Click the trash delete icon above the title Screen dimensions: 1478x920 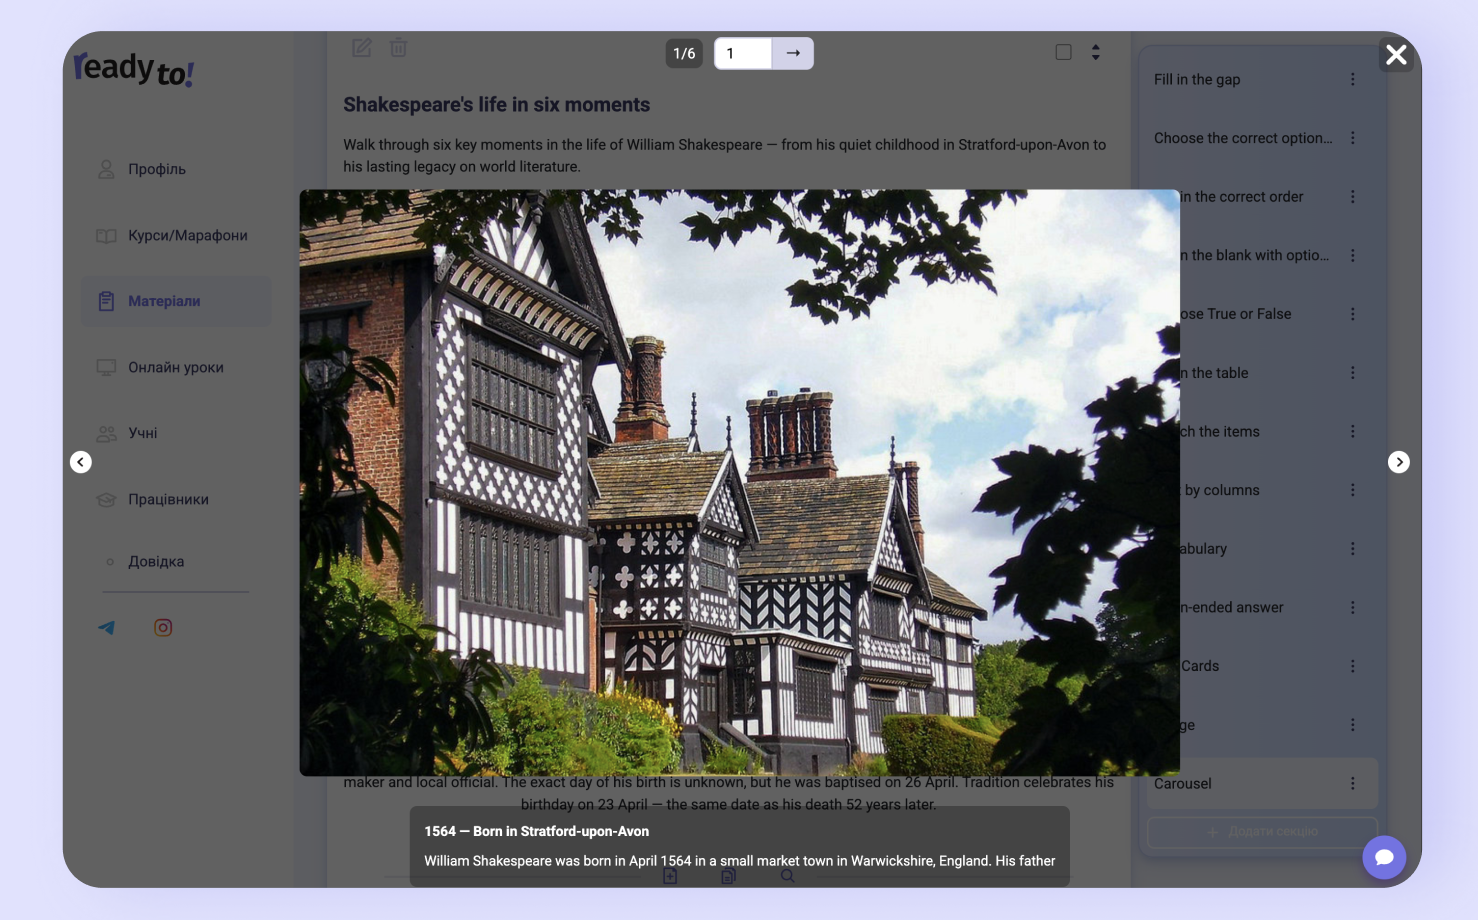click(x=398, y=48)
